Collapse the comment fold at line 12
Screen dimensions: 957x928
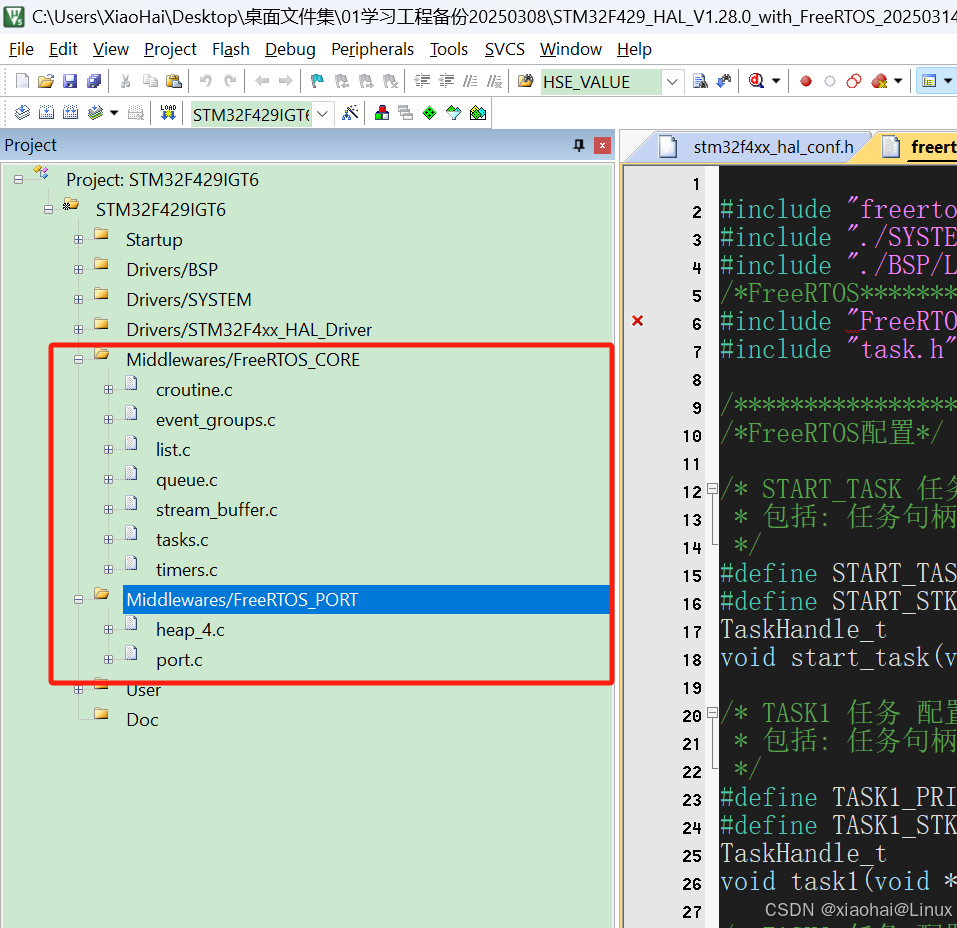[x=712, y=488]
